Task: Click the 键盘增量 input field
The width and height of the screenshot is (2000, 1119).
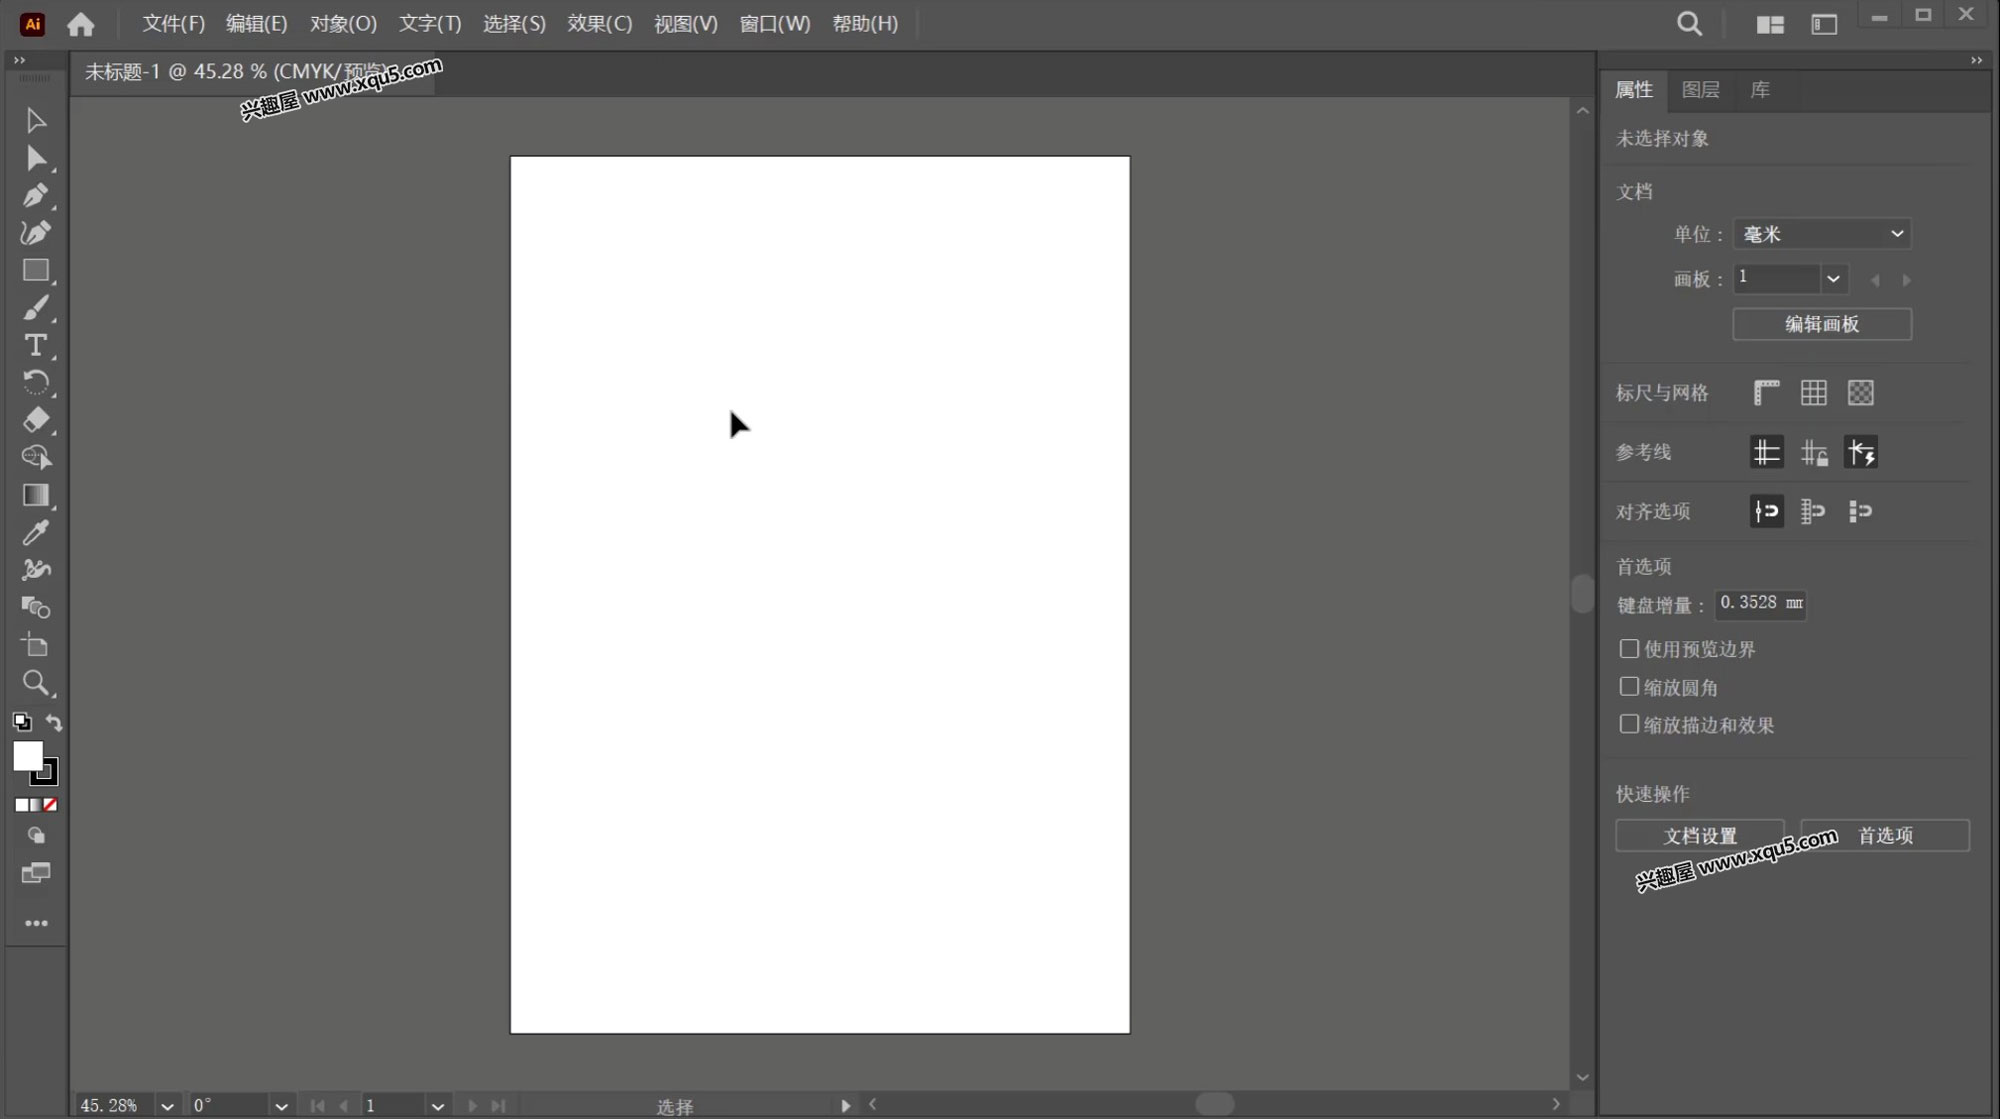Action: pos(1760,604)
